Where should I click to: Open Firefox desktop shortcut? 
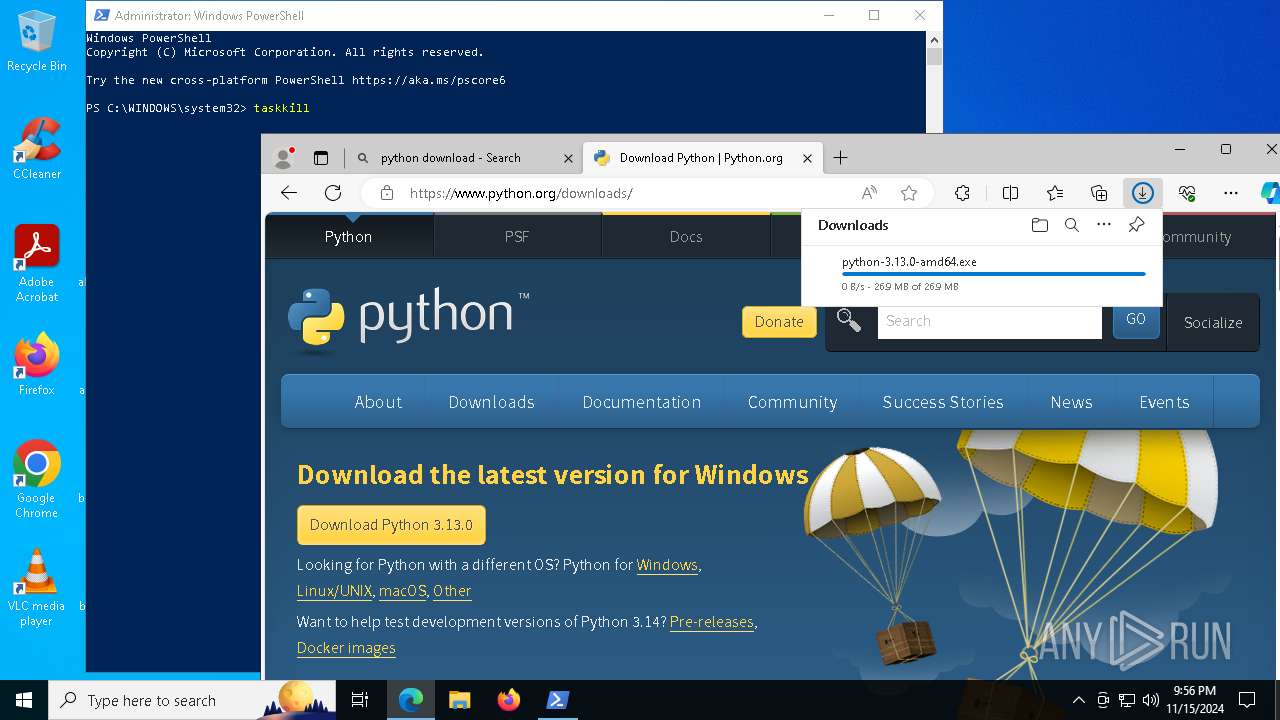(x=37, y=366)
